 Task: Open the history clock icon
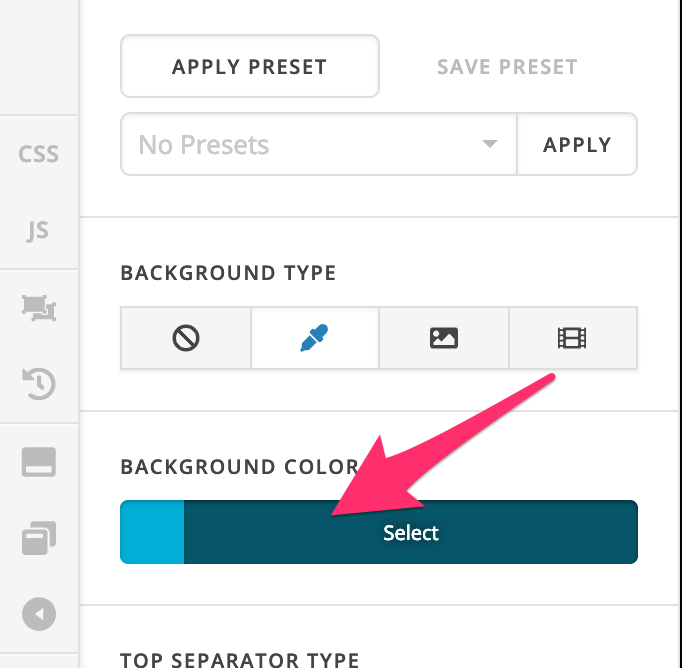tap(39, 384)
